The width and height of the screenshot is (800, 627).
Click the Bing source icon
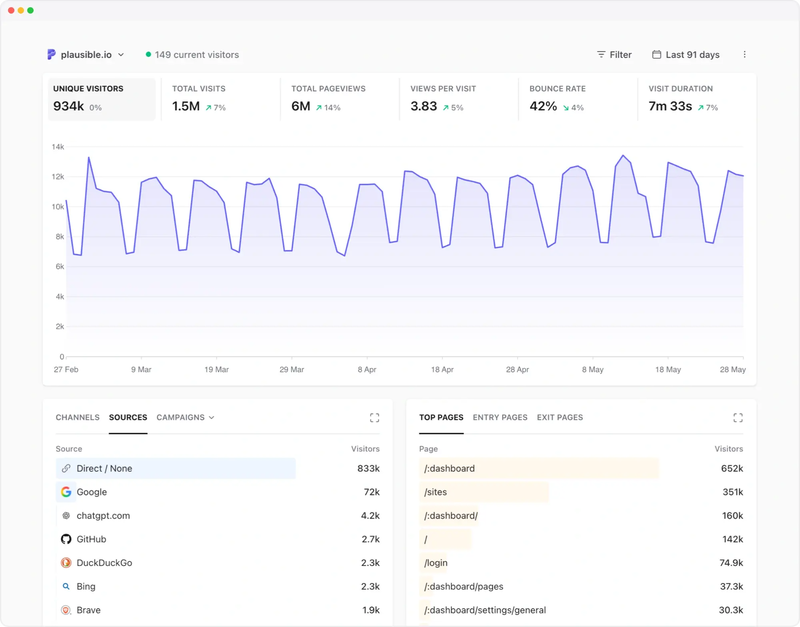click(66, 586)
